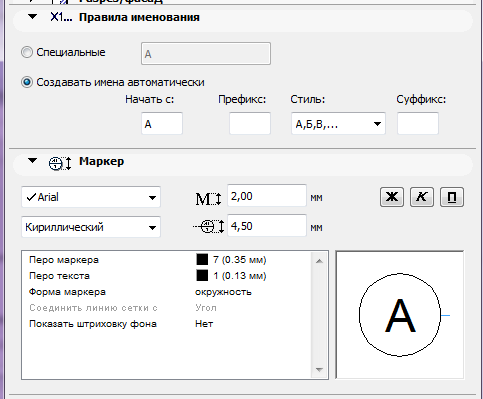Click the X1 naming rules icon
483x399 pixels.
pyautogui.click(x=61, y=17)
